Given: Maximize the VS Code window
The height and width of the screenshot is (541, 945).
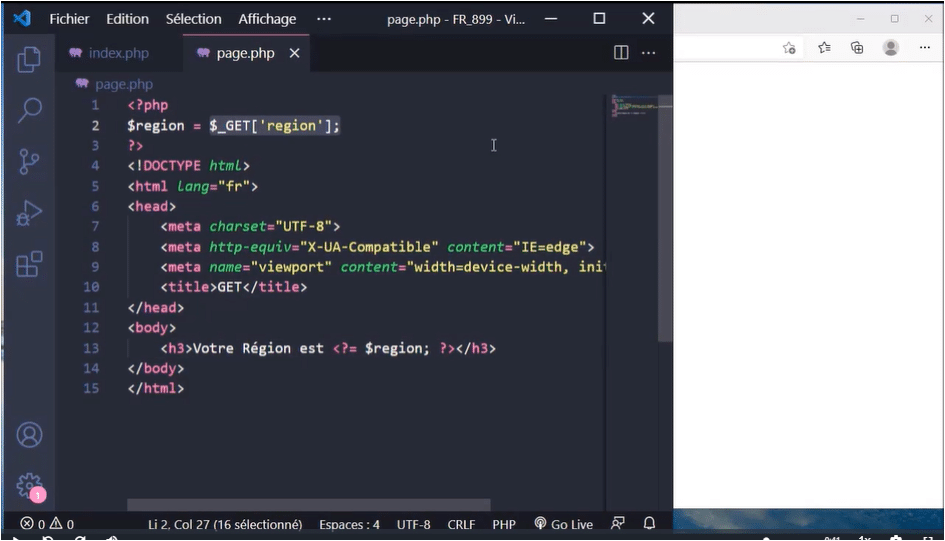Looking at the screenshot, I should 599,19.
